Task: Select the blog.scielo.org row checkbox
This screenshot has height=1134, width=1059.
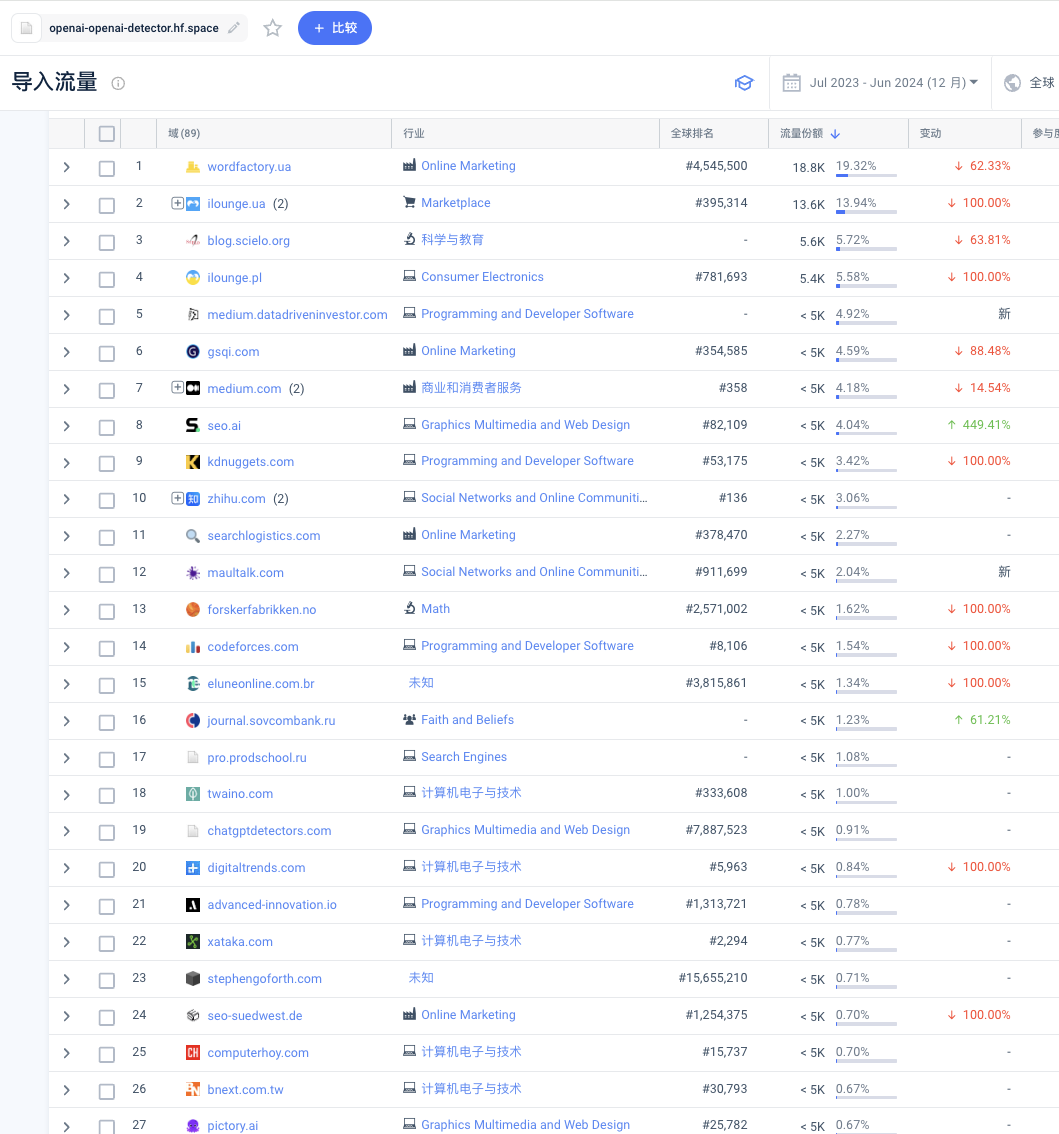Action: pos(106,242)
